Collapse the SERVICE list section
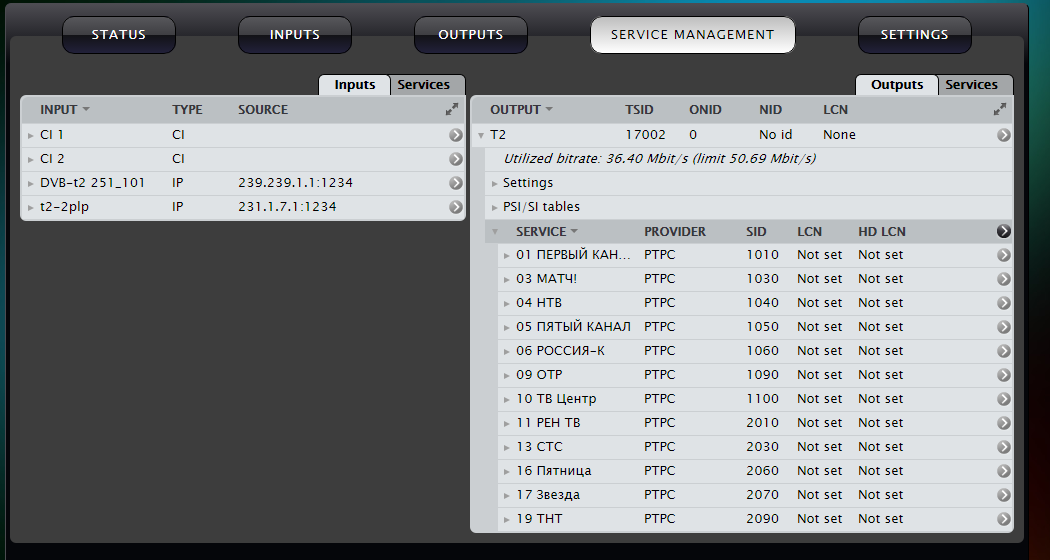The height and width of the screenshot is (560, 1050). [x=495, y=232]
